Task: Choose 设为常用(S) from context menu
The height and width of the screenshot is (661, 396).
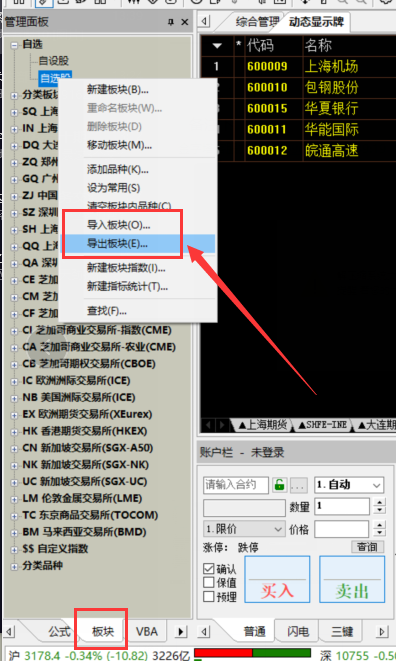Action: click(x=113, y=188)
